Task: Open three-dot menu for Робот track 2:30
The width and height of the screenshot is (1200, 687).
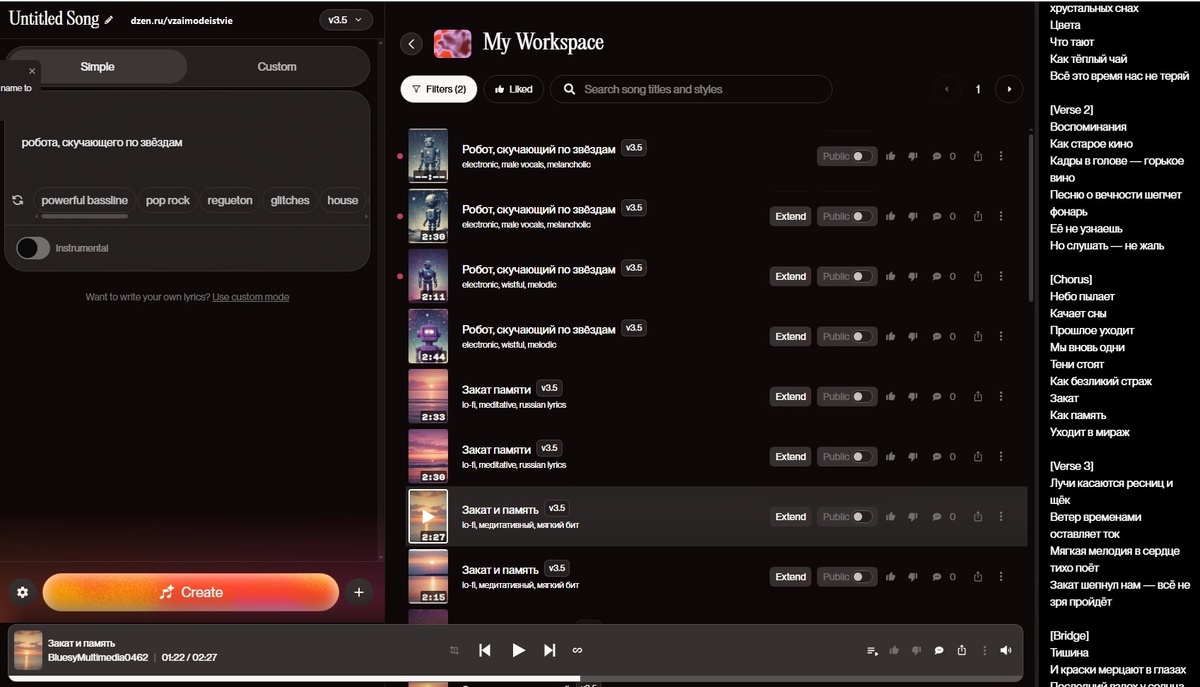Action: coord(1001,216)
